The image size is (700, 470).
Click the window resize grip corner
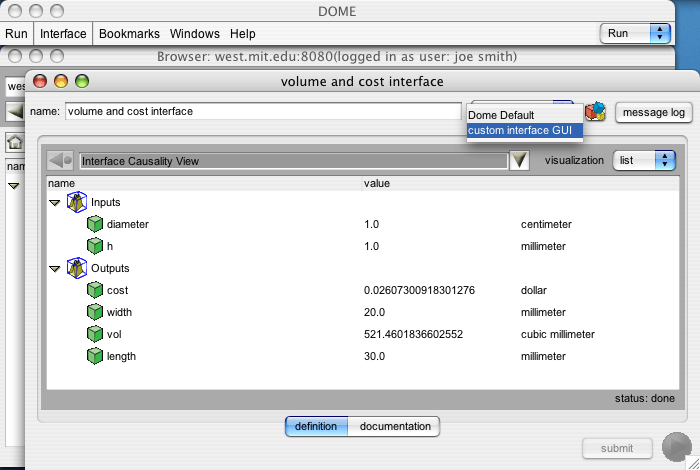(x=694, y=464)
